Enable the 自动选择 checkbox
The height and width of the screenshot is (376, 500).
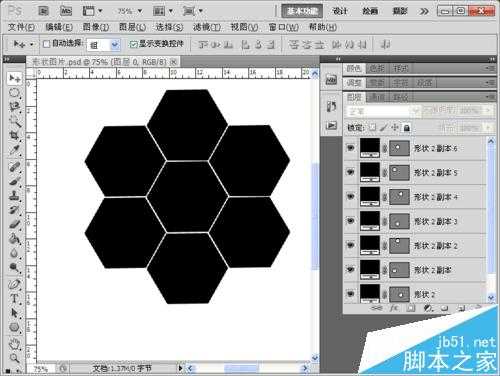pos(46,44)
